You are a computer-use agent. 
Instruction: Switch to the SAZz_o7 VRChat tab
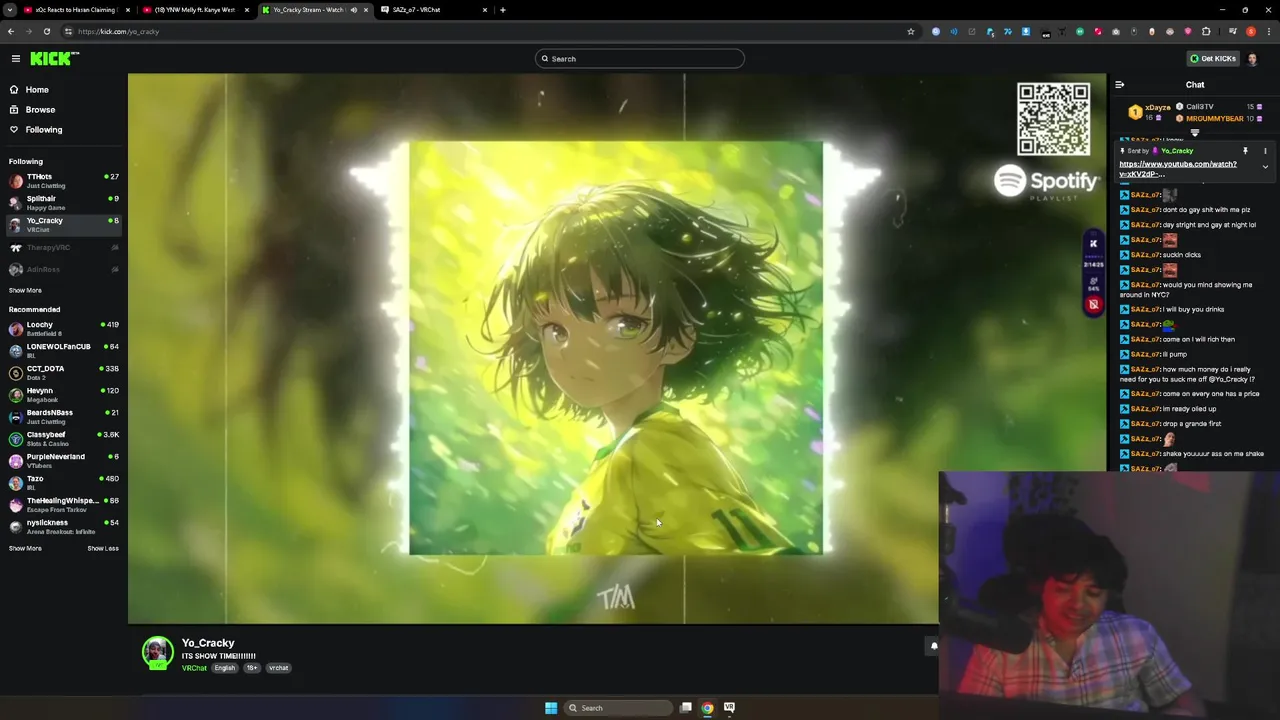(x=433, y=10)
